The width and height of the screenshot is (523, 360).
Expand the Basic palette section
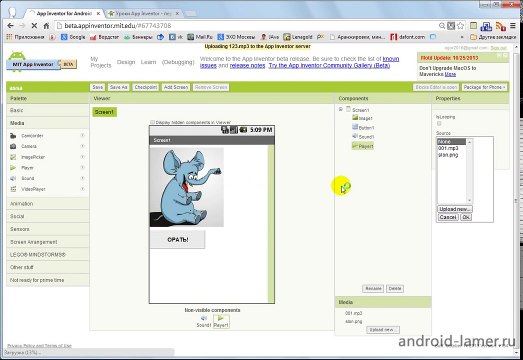[x=47, y=110]
